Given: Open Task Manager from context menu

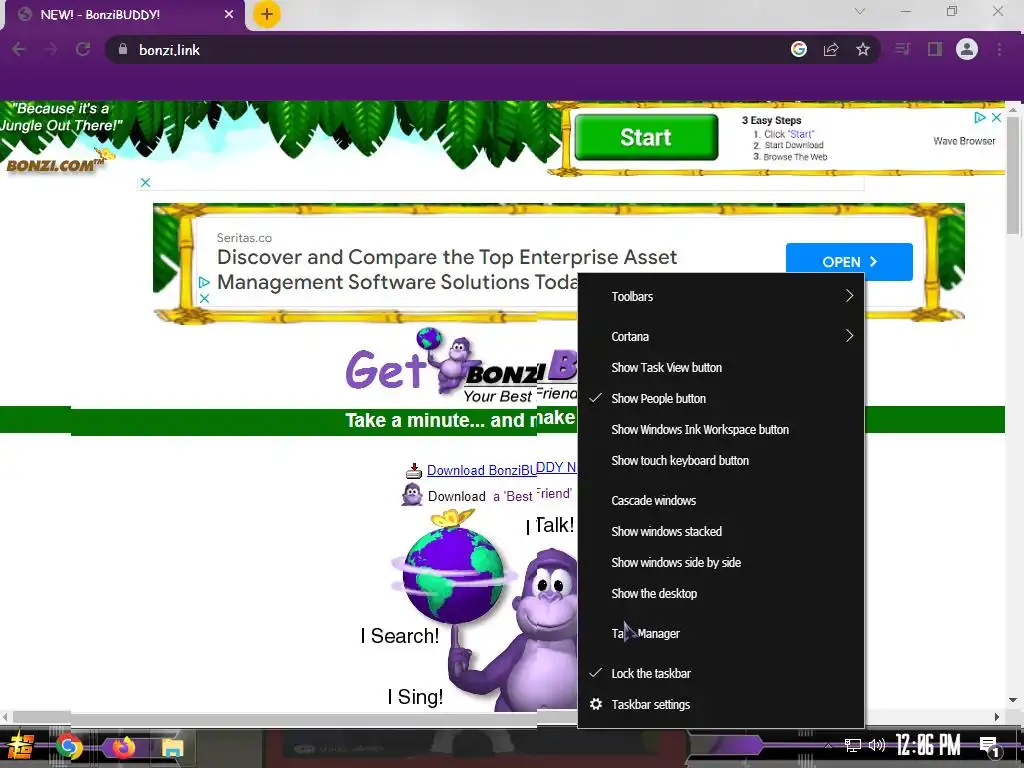Looking at the screenshot, I should 721,633.
